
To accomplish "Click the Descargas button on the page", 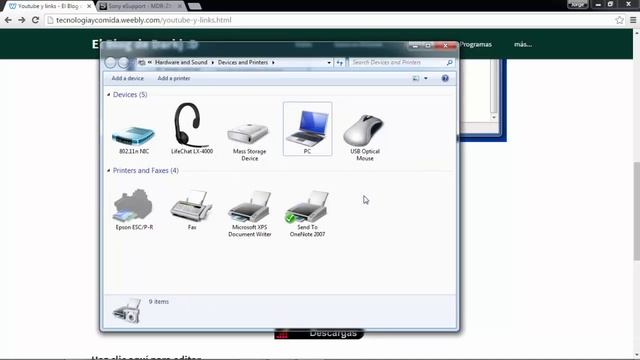I will (319, 333).
